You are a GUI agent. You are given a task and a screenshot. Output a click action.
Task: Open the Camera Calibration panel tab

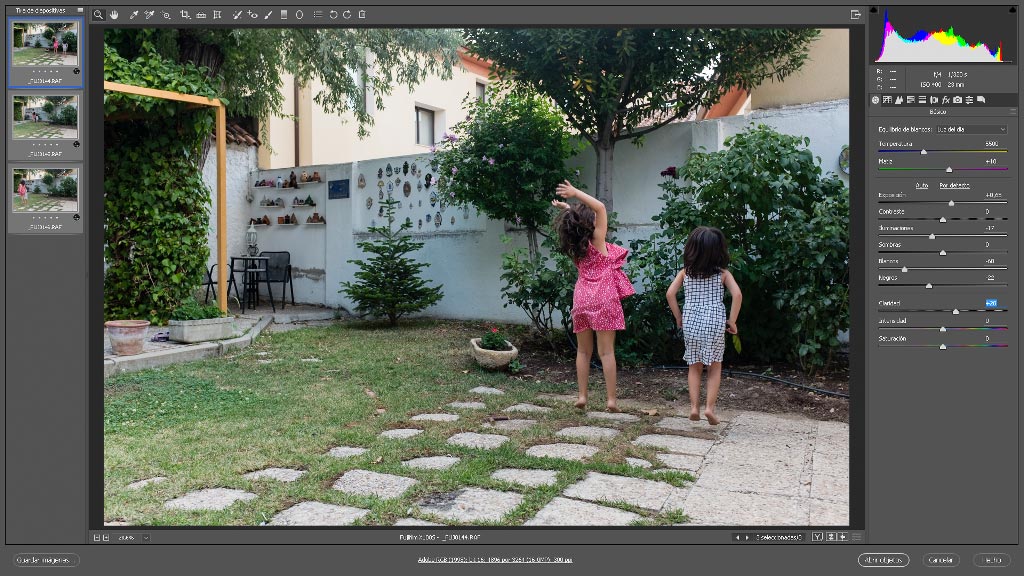coord(957,100)
